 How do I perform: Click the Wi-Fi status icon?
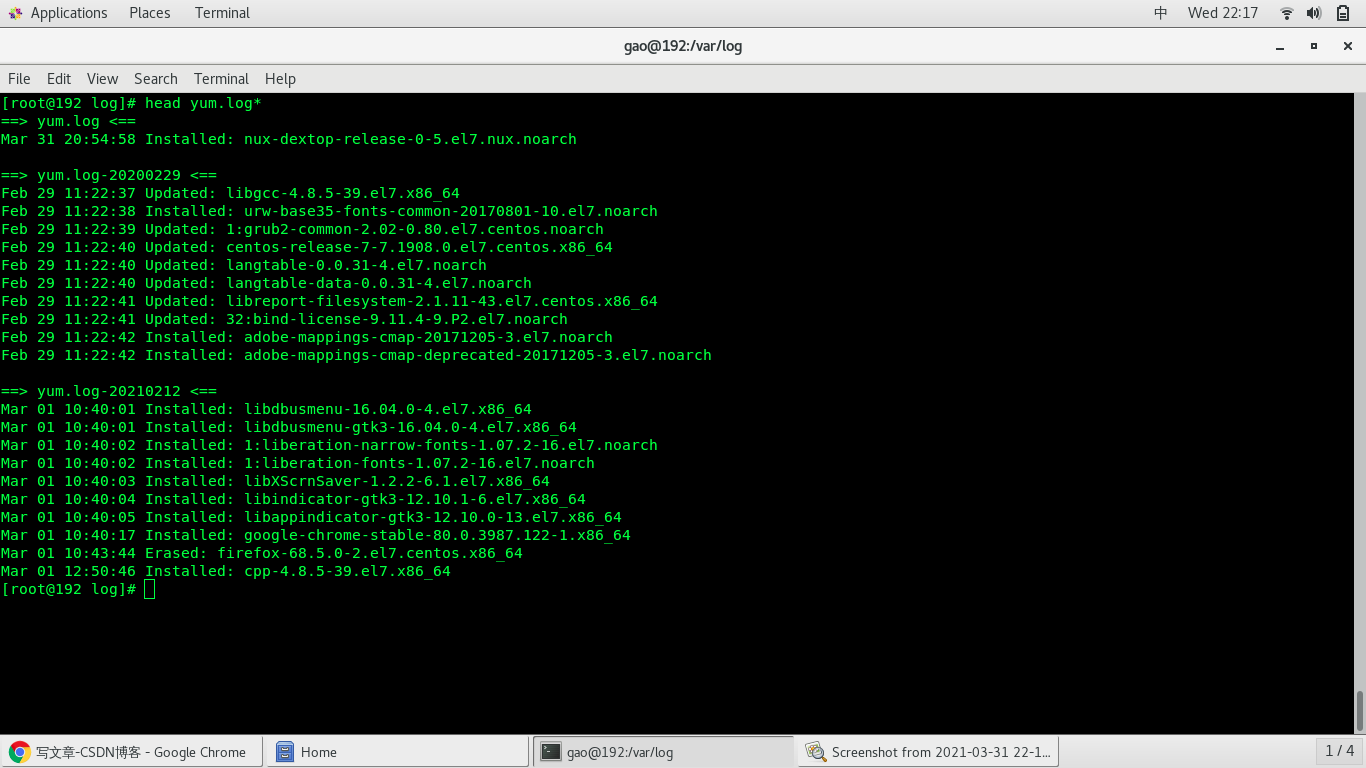pos(1286,13)
